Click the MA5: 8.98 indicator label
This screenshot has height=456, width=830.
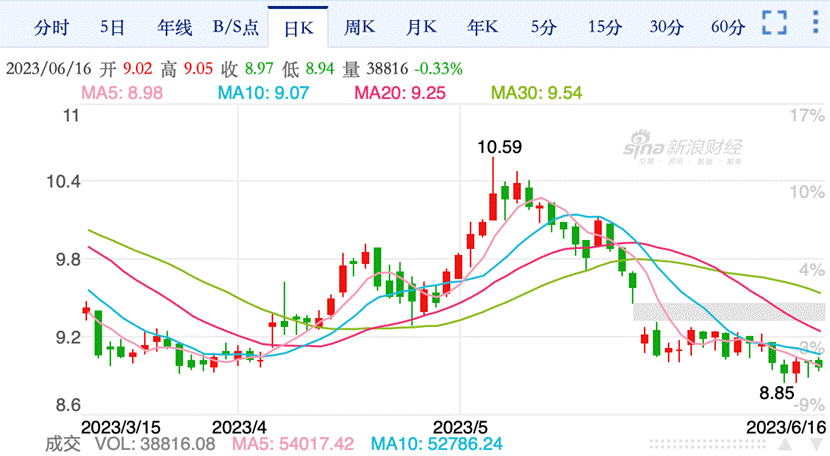tap(122, 93)
